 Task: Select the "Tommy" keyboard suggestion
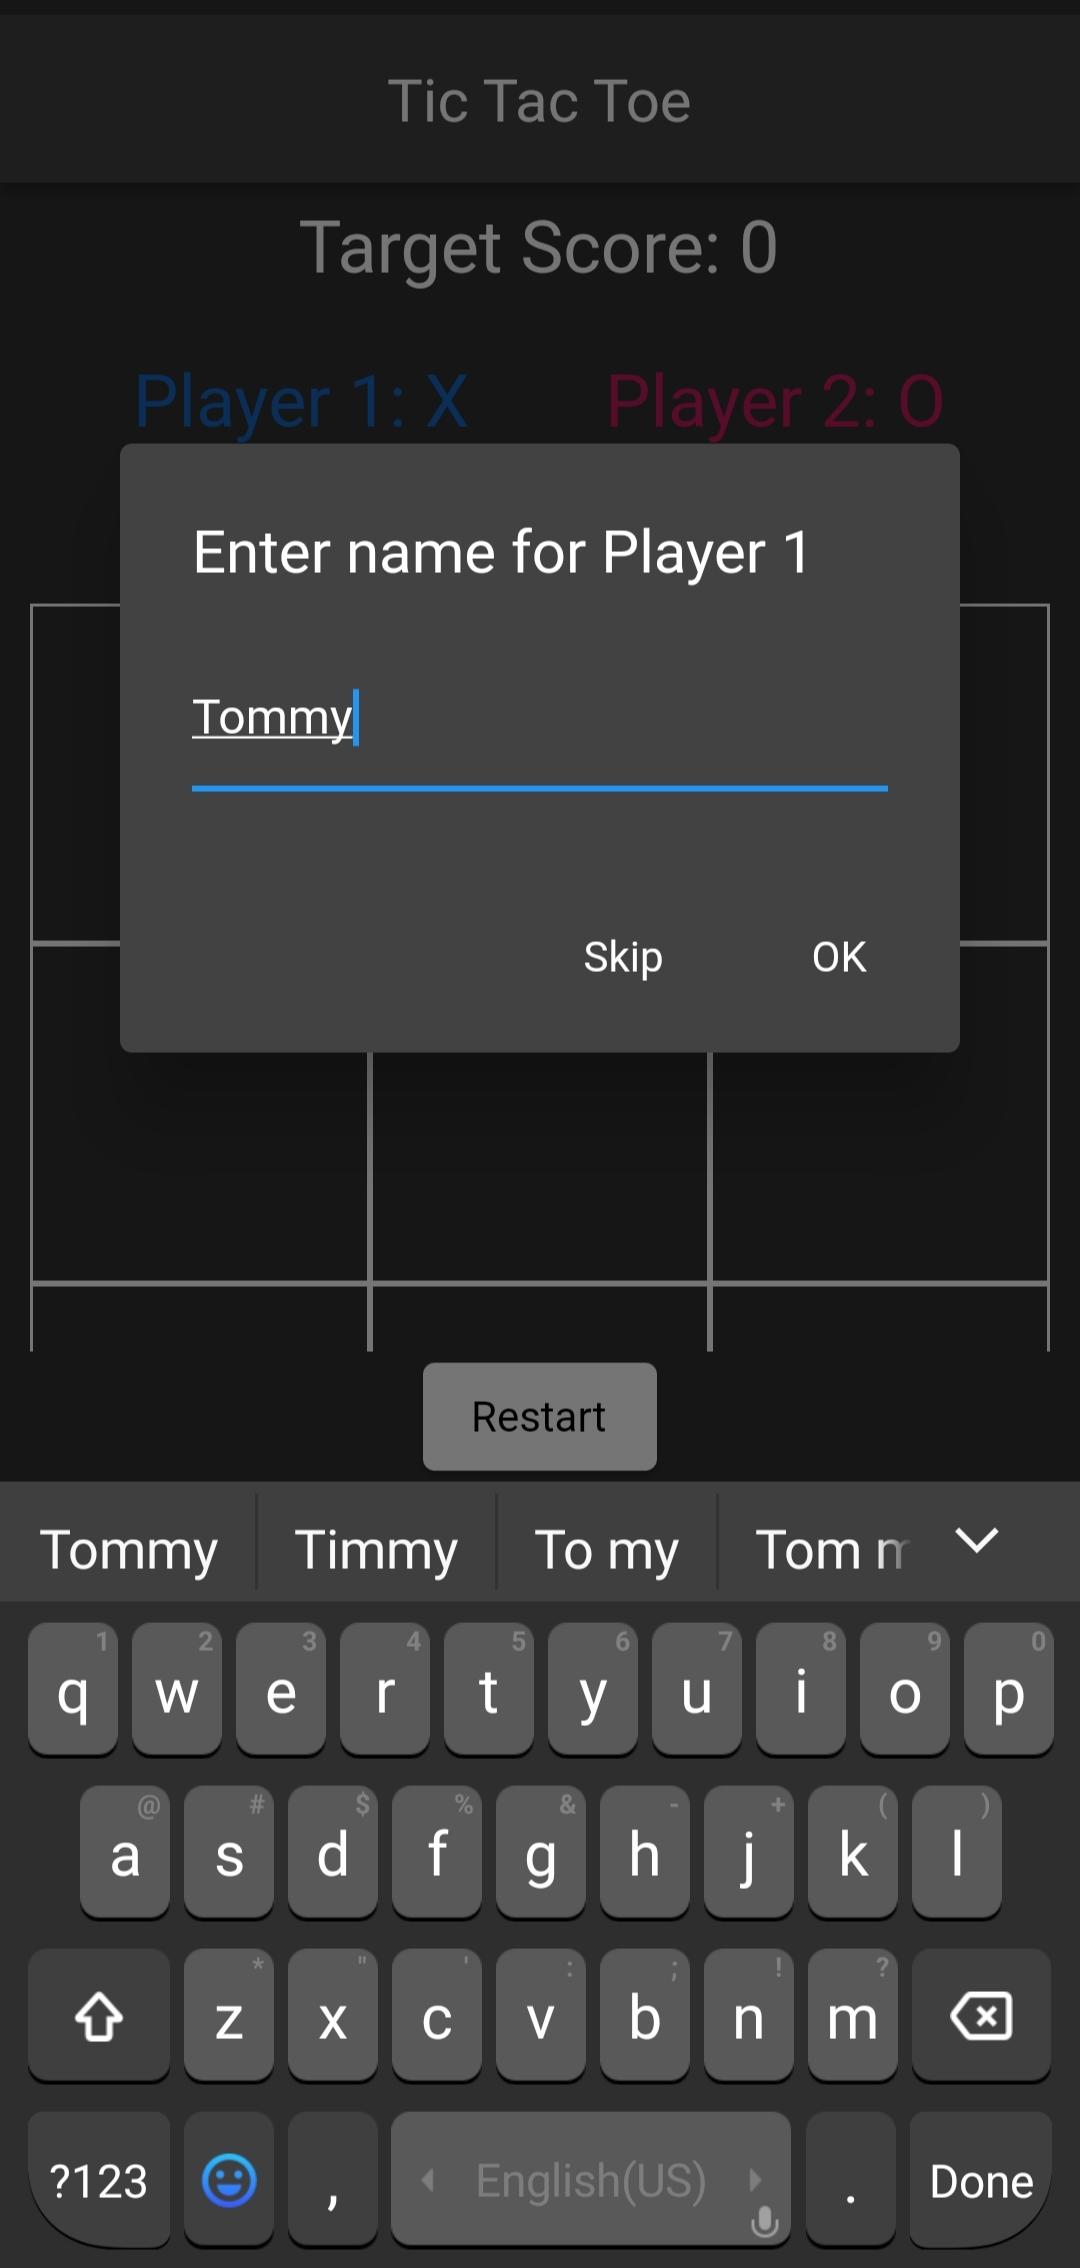(x=129, y=1550)
